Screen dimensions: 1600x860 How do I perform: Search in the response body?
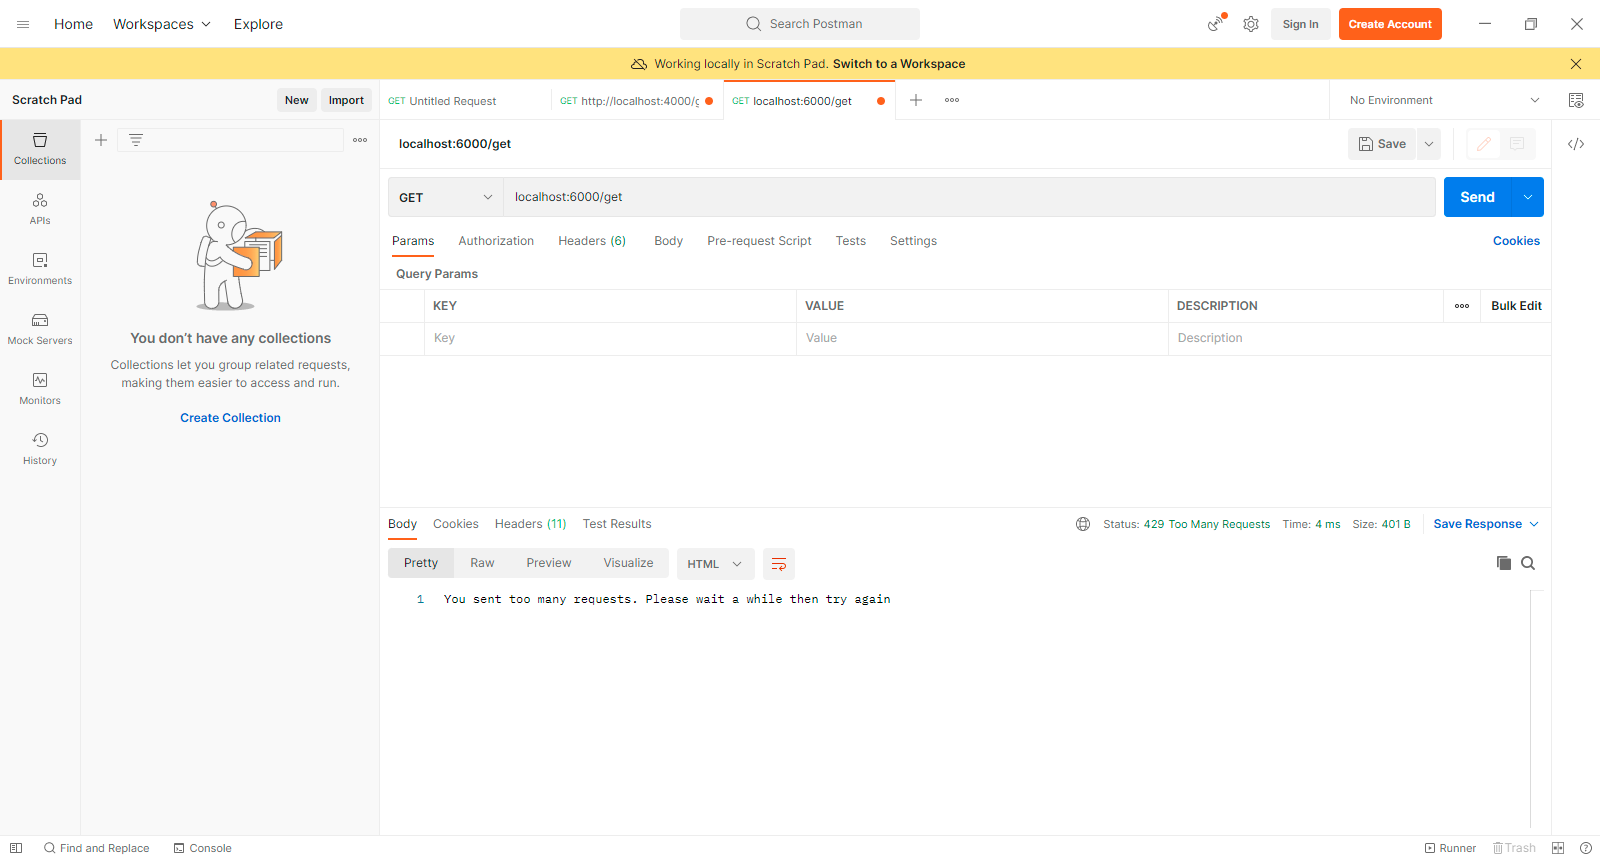[1528, 563]
